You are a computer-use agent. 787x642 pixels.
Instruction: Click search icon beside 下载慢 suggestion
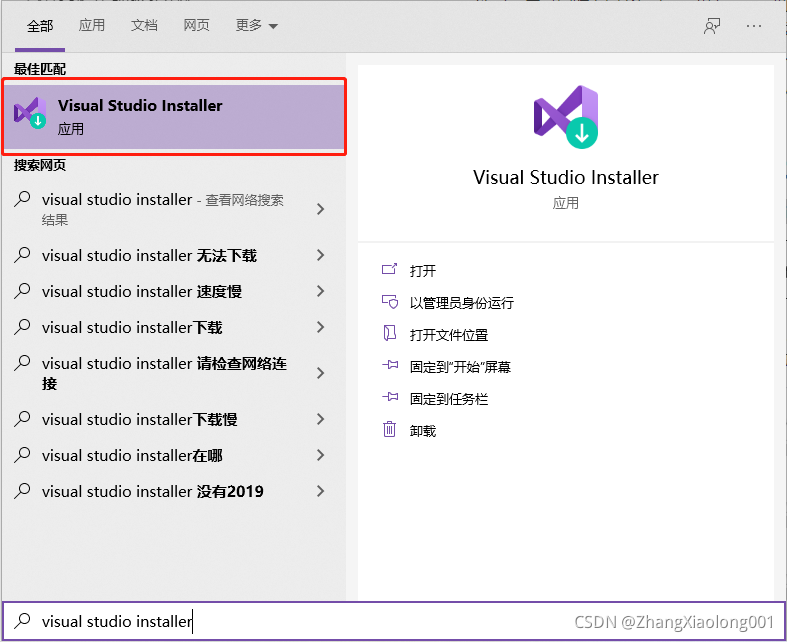click(x=22, y=419)
